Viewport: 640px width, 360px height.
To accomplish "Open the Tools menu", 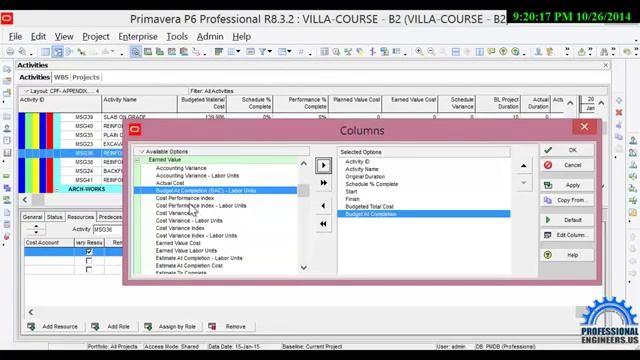I will click(177, 37).
